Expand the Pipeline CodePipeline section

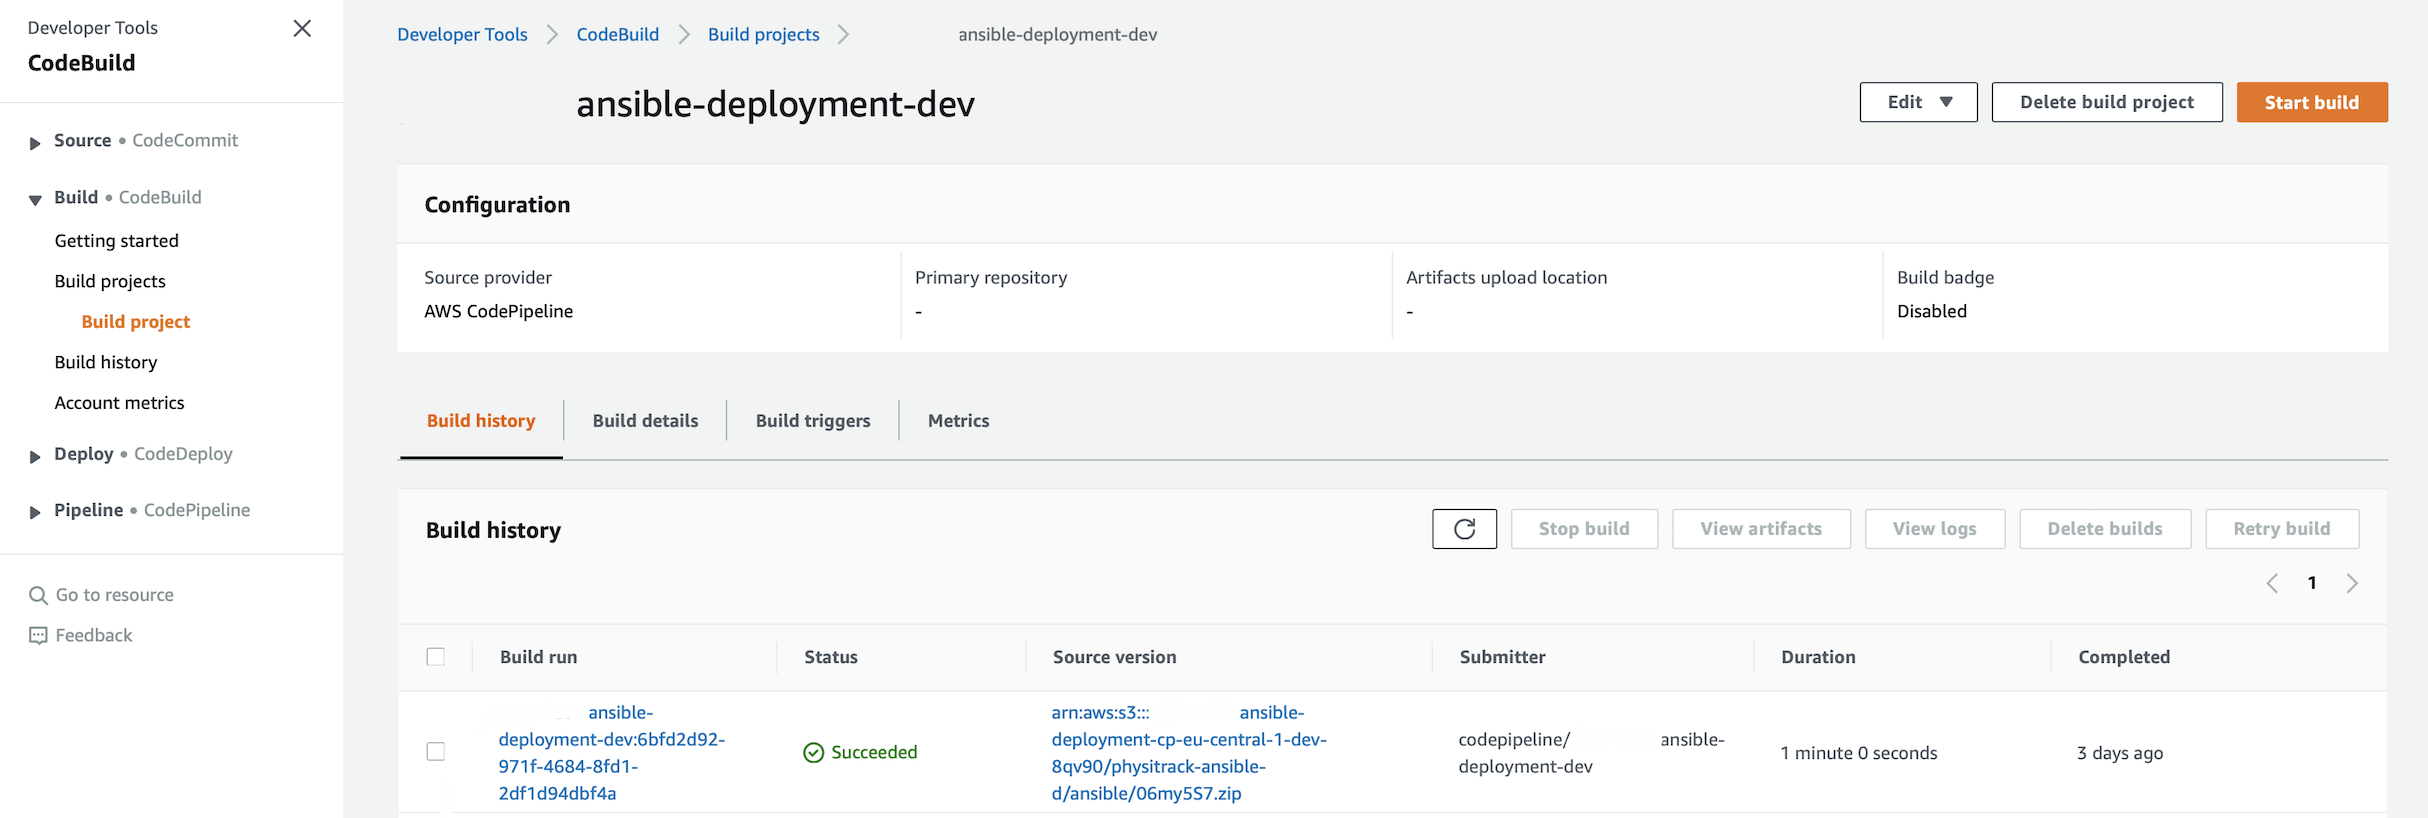[x=35, y=512]
